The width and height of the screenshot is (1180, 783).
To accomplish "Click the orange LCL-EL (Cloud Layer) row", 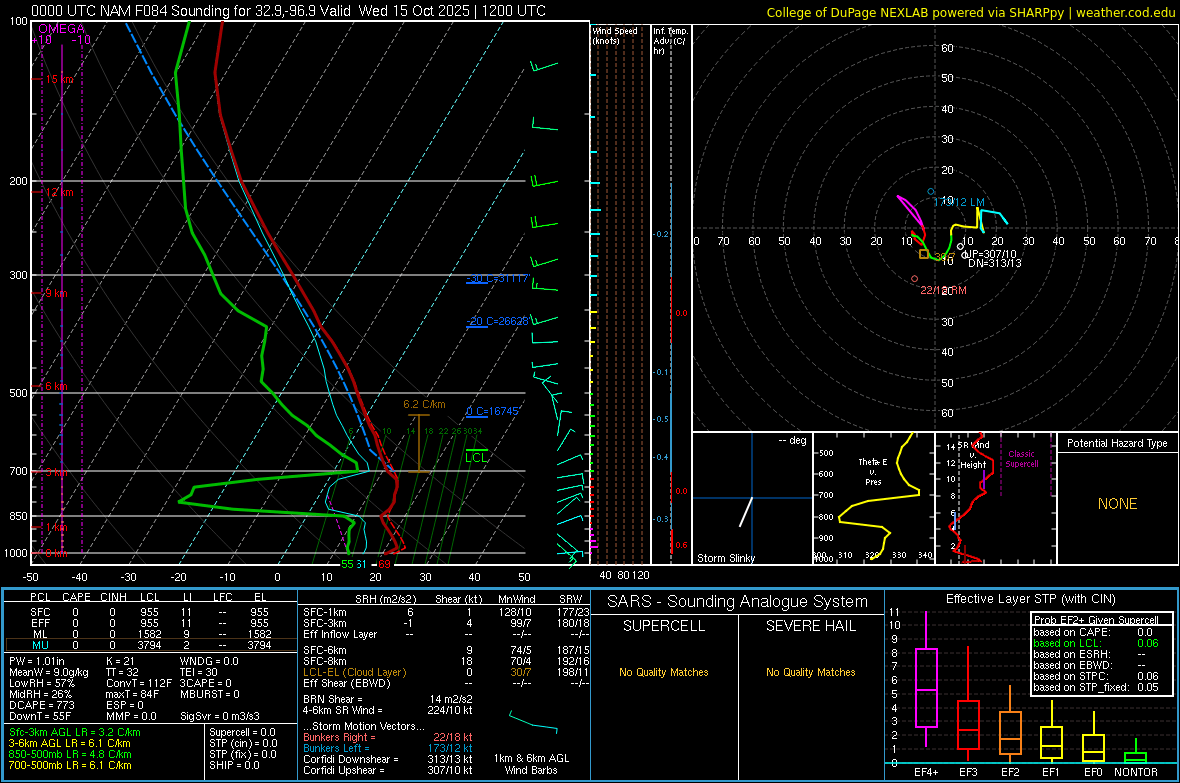I will pos(446,672).
